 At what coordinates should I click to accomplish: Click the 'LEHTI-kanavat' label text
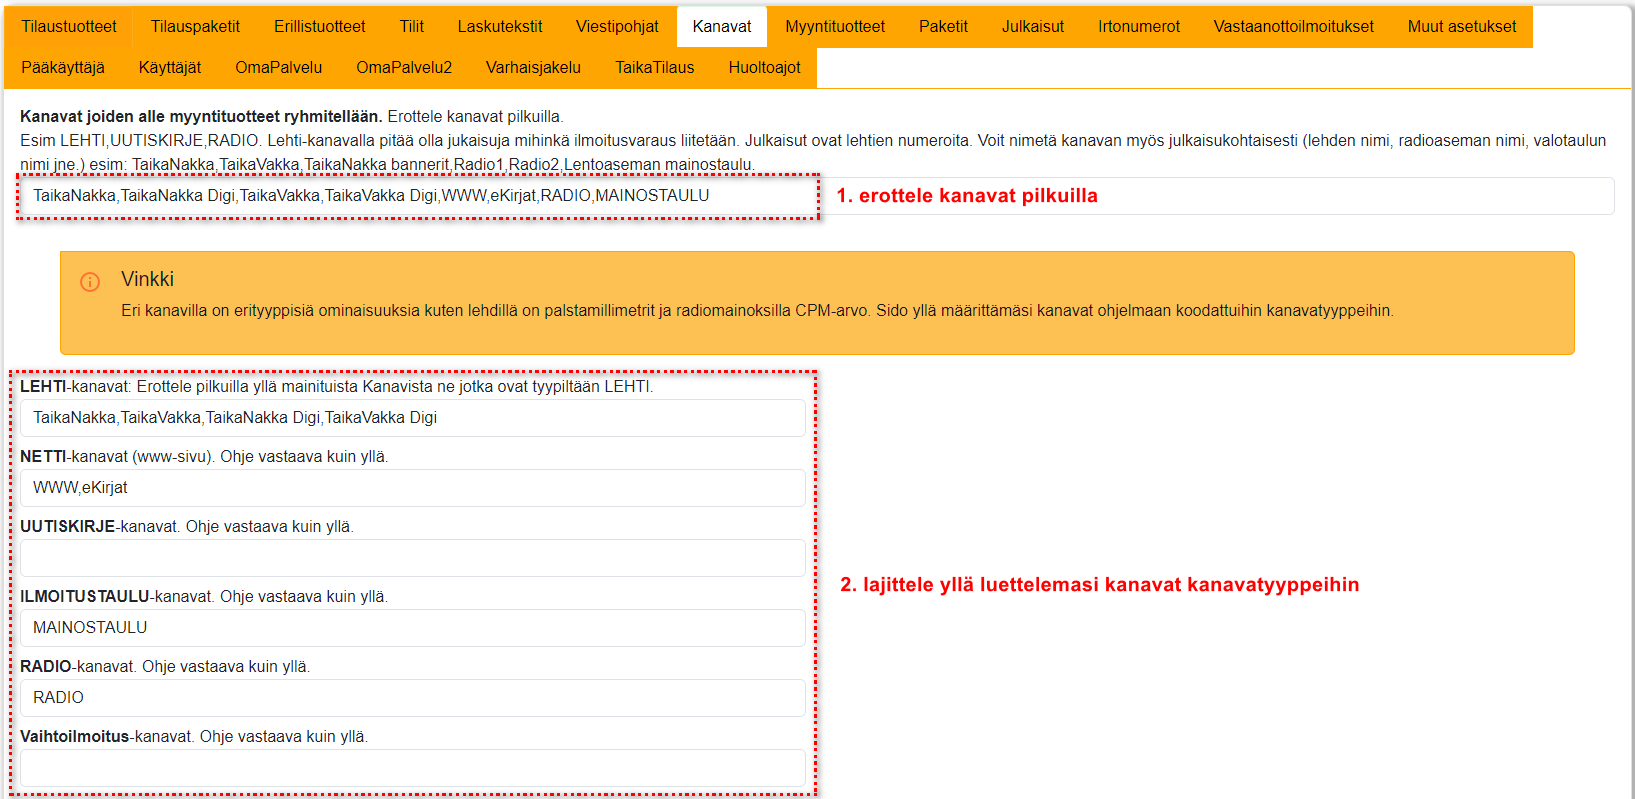pos(75,387)
